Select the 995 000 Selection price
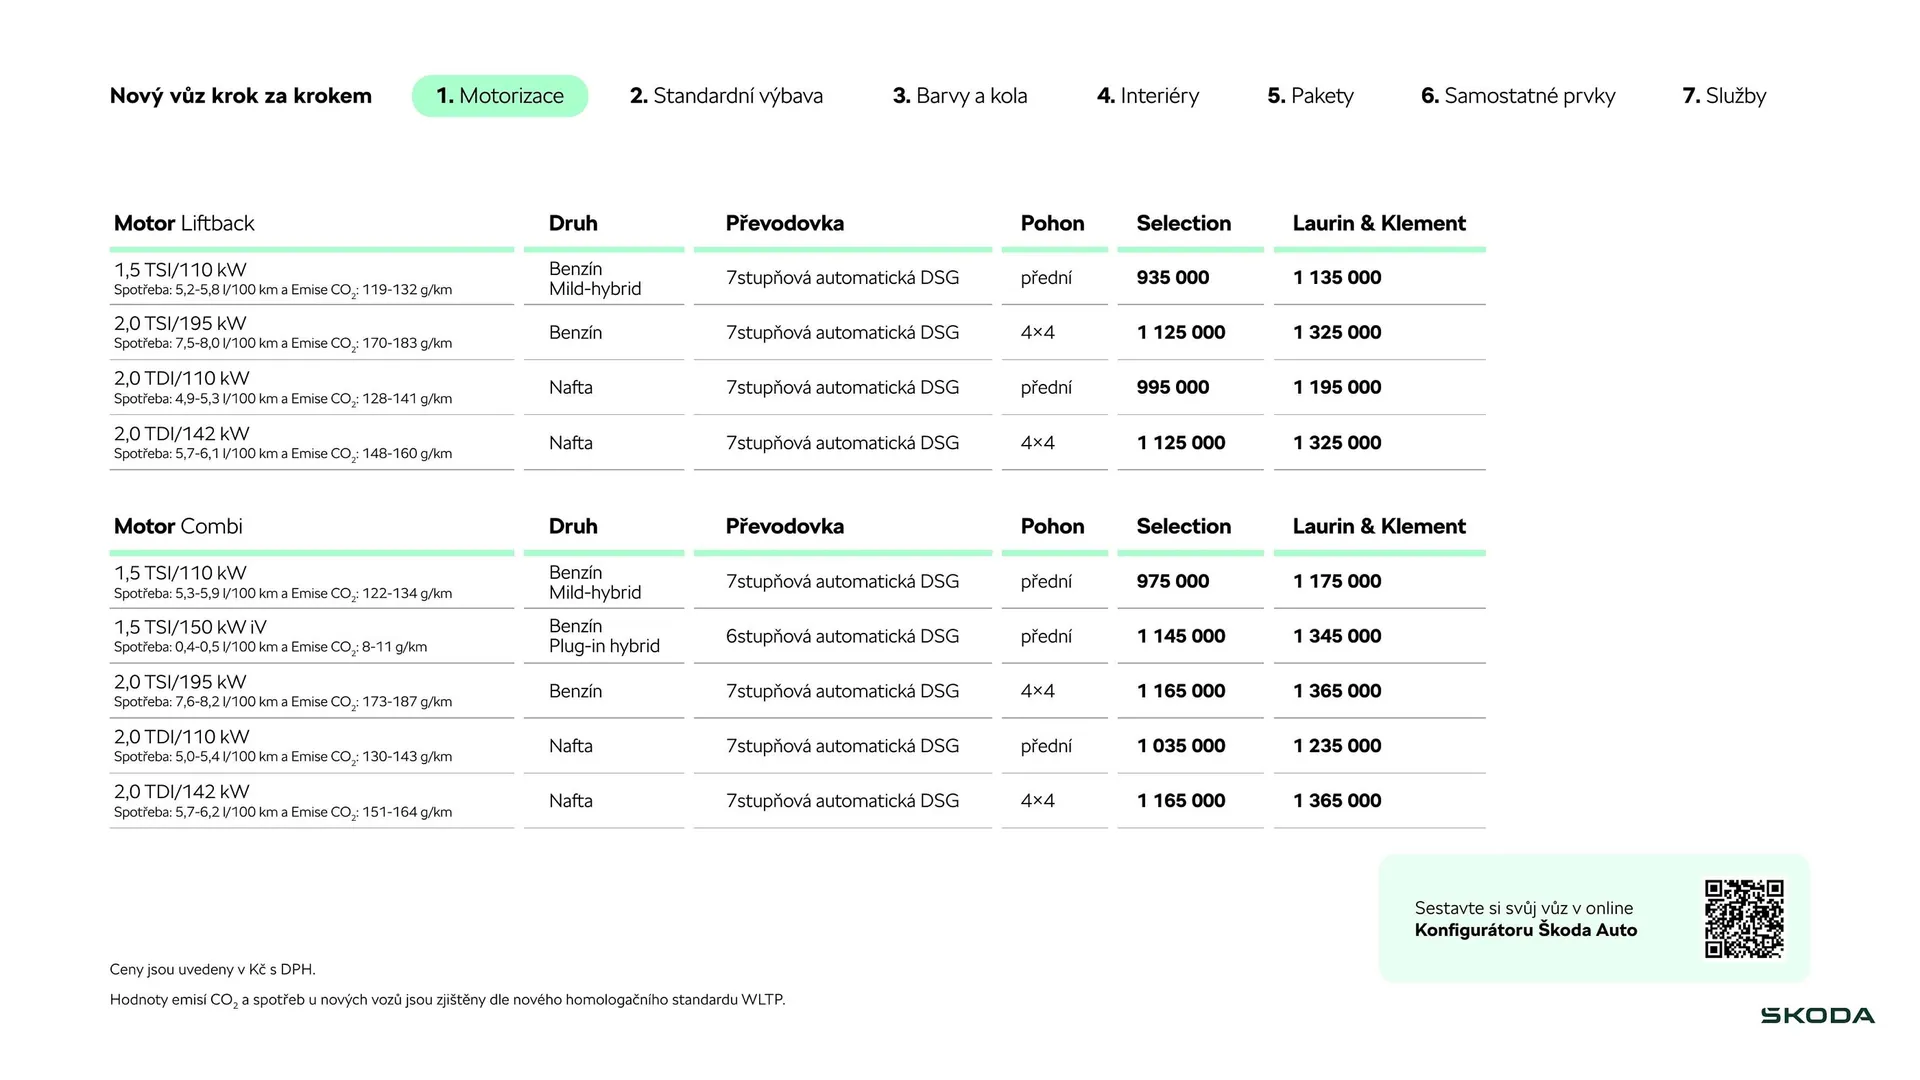The width and height of the screenshot is (1920, 1080). coord(1173,387)
